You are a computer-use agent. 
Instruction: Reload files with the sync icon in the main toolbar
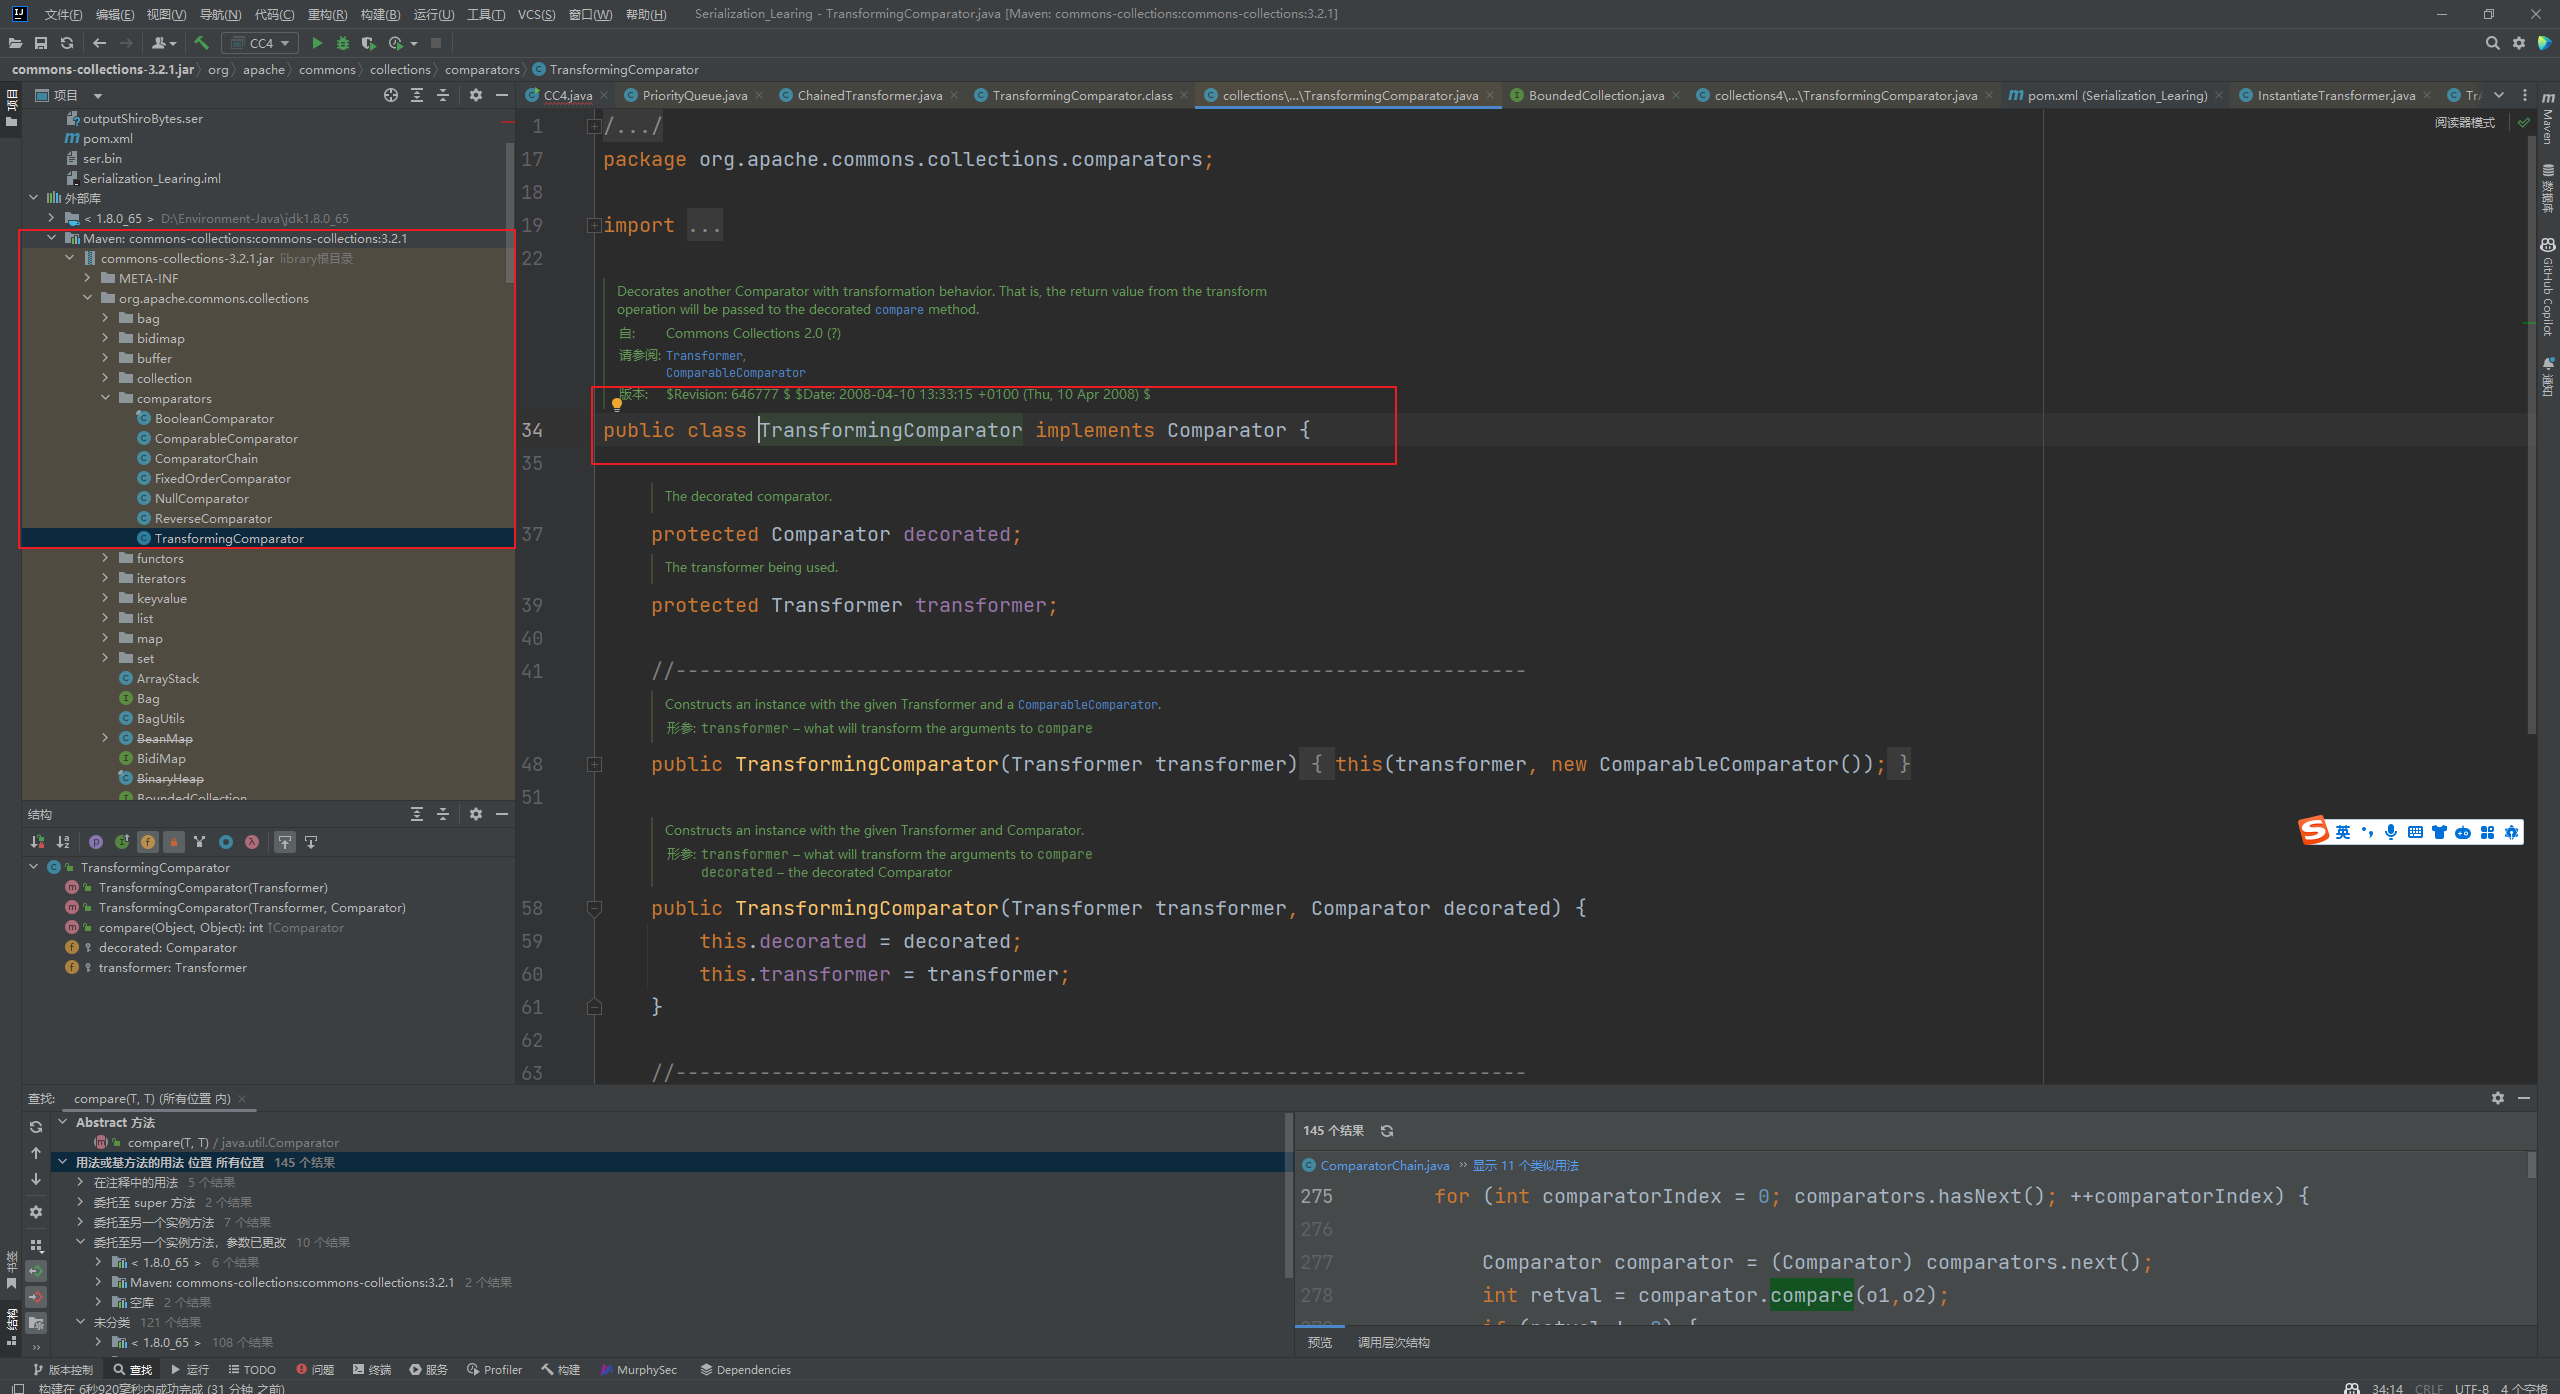(x=67, y=43)
